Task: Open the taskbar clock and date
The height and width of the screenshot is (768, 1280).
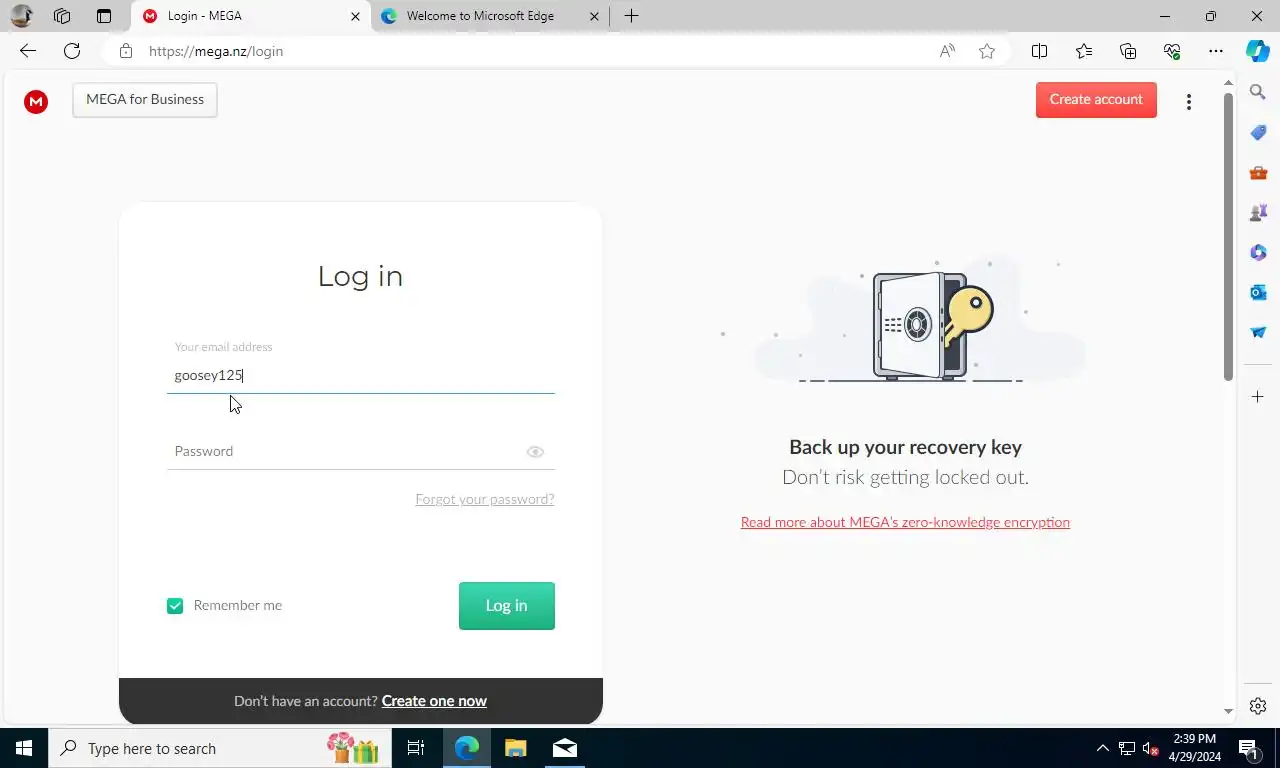Action: (x=1196, y=748)
